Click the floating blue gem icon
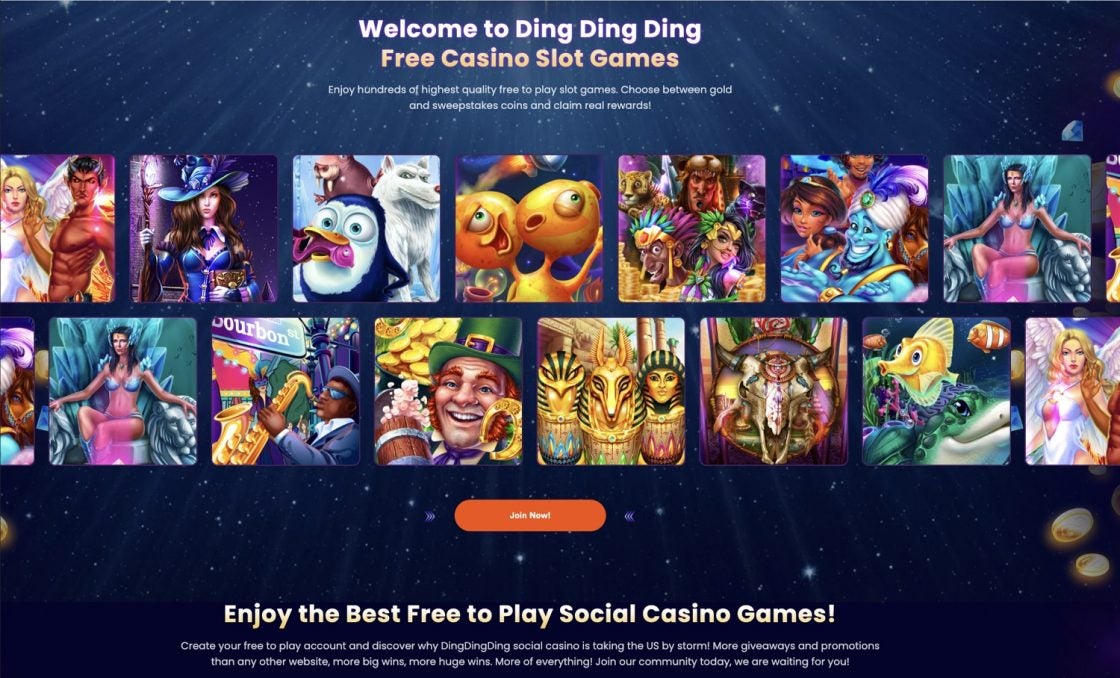 click(1072, 131)
